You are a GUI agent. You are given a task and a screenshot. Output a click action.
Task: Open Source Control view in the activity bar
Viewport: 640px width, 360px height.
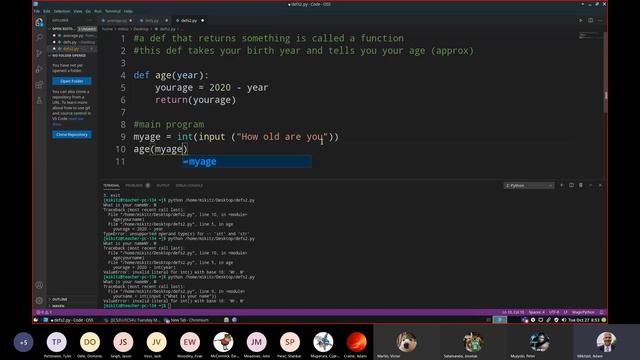[40, 53]
